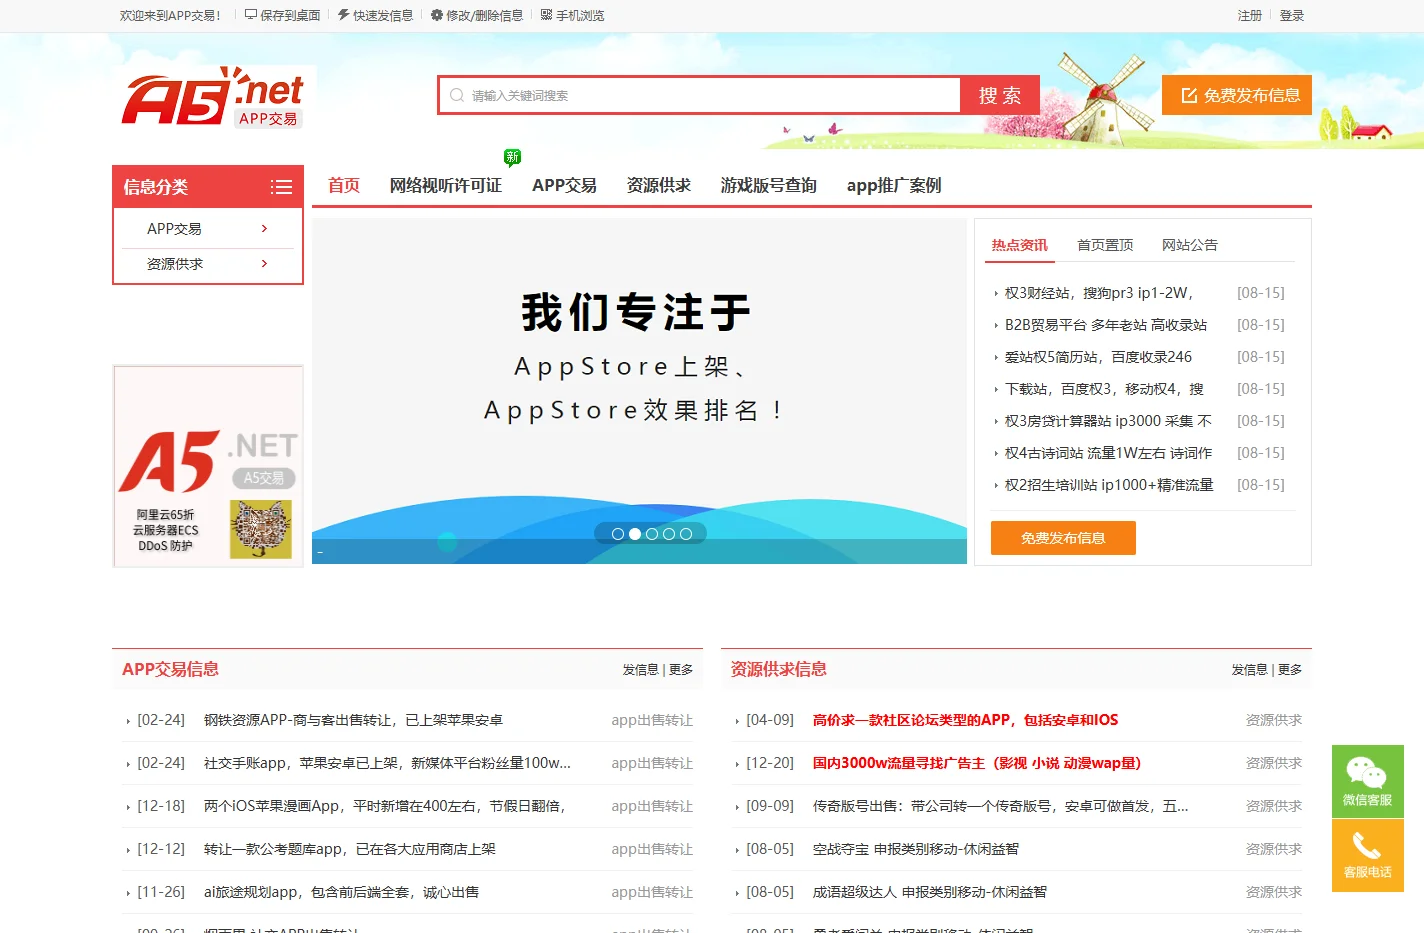This screenshot has height=933, width=1424.
Task: Click the [08-15] date beside 权3财经站
Action: 1261,293
